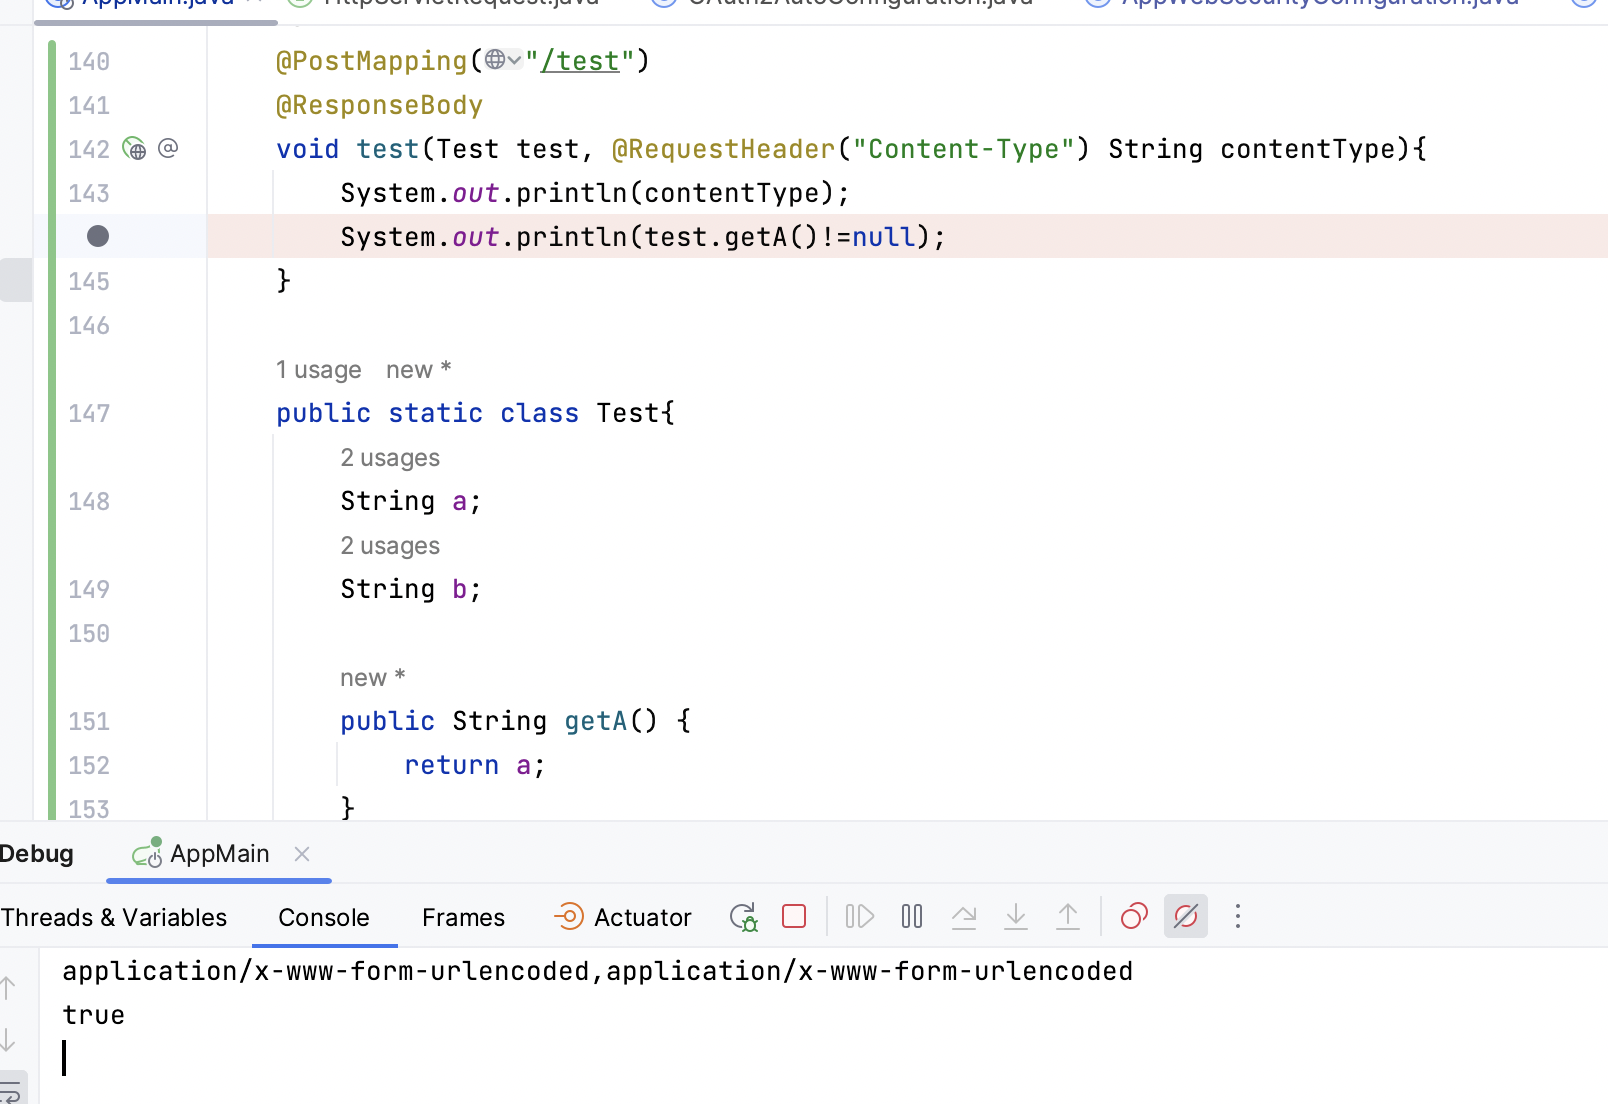Toggle soft-wrap in the console
The image size is (1608, 1104).
(10, 1091)
